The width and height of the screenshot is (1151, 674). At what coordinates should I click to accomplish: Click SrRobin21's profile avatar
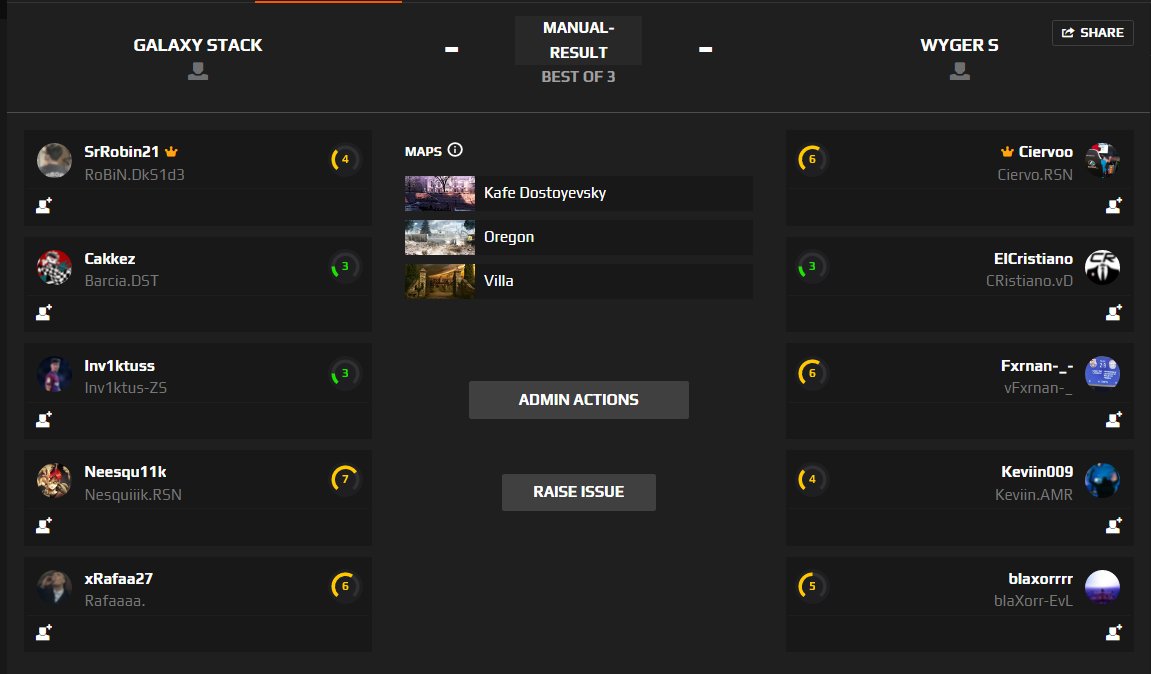point(54,160)
